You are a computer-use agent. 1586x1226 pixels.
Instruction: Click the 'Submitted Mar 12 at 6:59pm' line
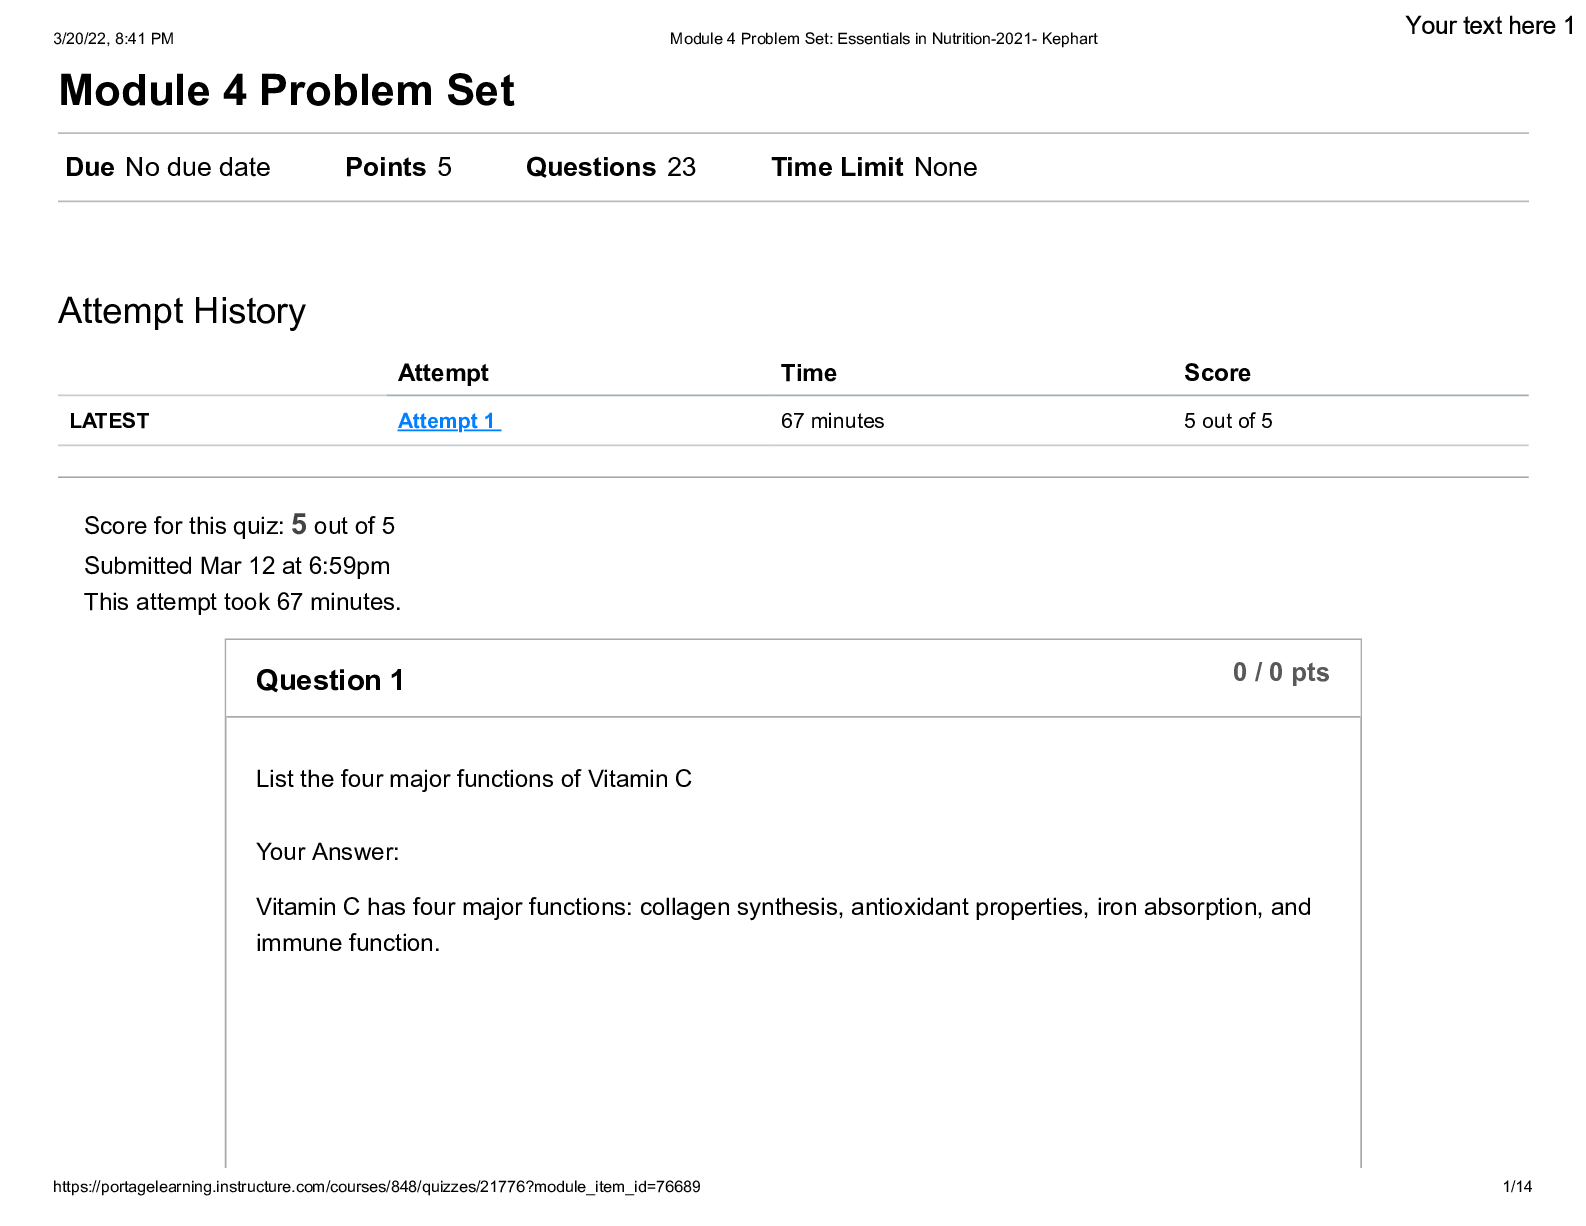237,566
